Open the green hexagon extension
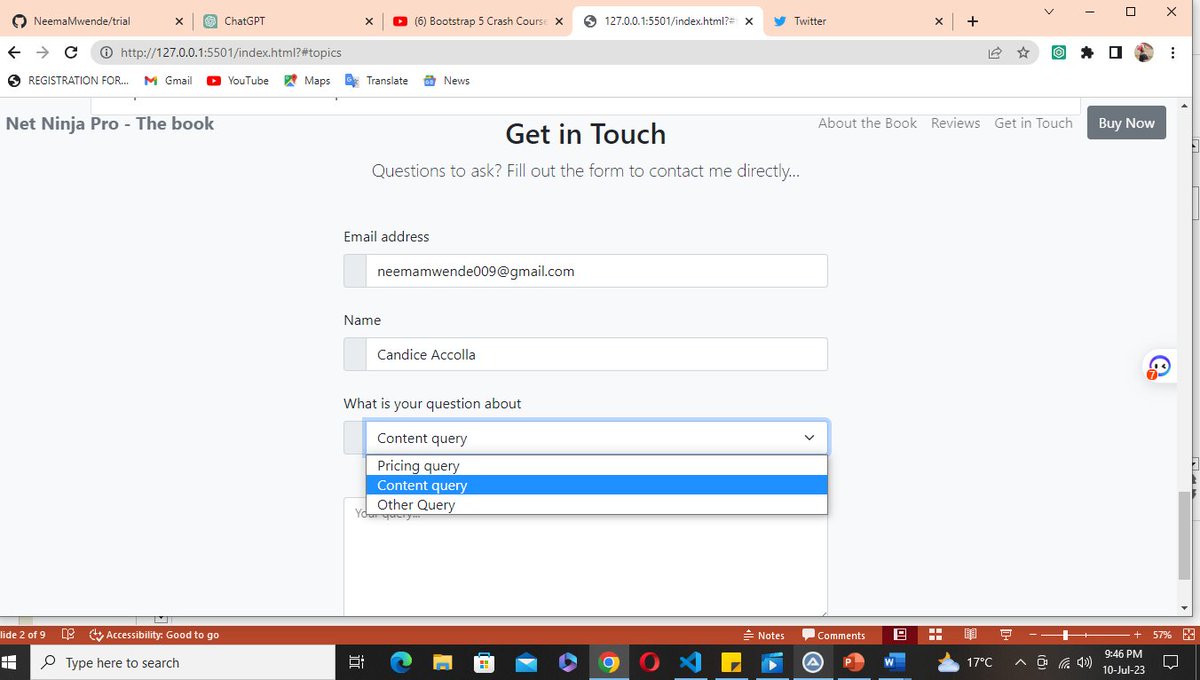 (x=1058, y=53)
